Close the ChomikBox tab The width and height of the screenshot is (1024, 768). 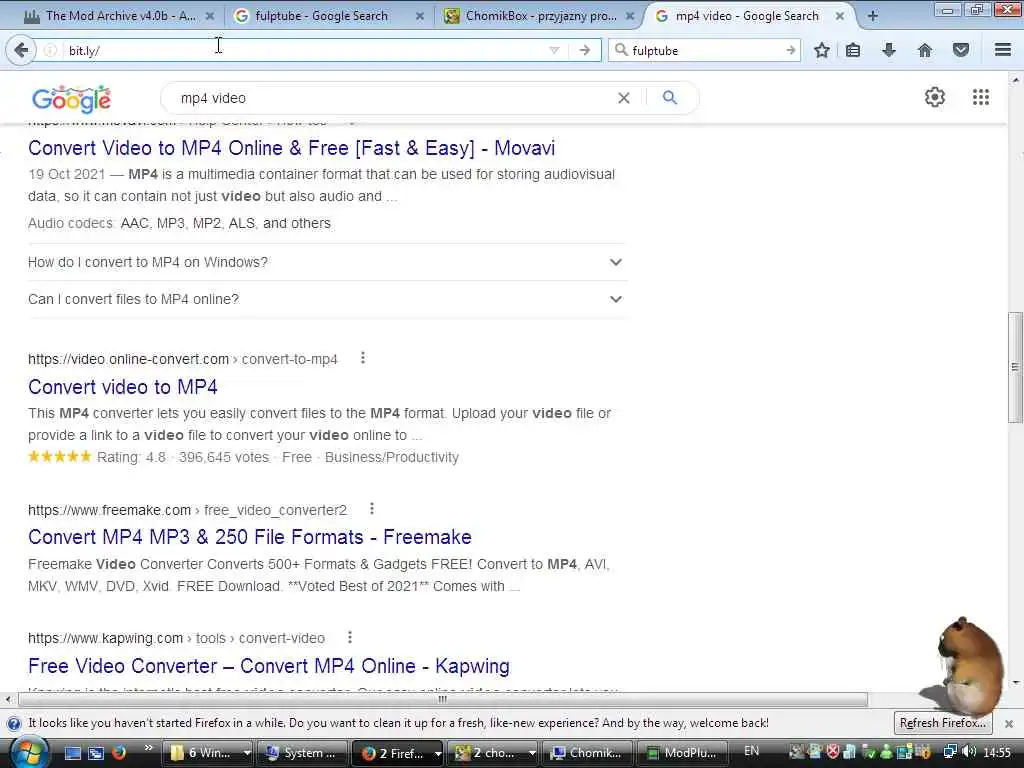[630, 16]
